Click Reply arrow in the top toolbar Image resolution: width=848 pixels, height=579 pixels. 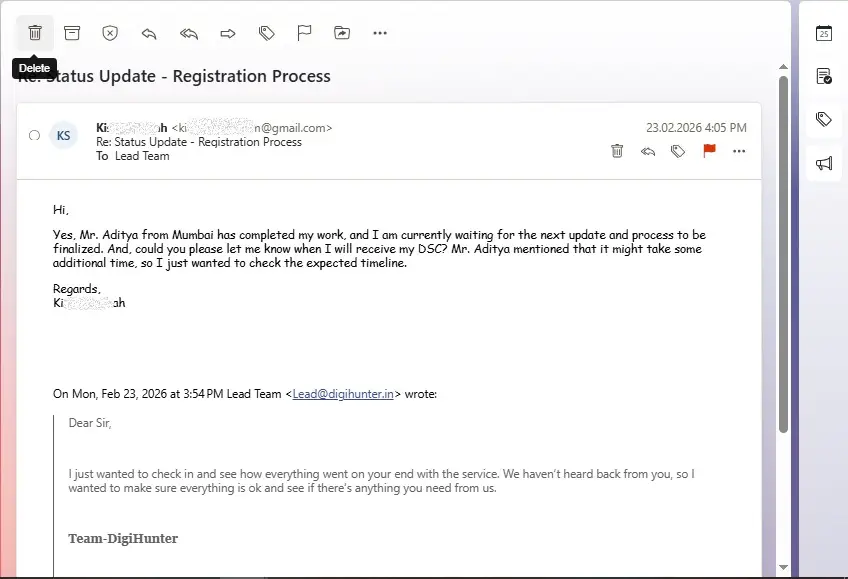(149, 33)
